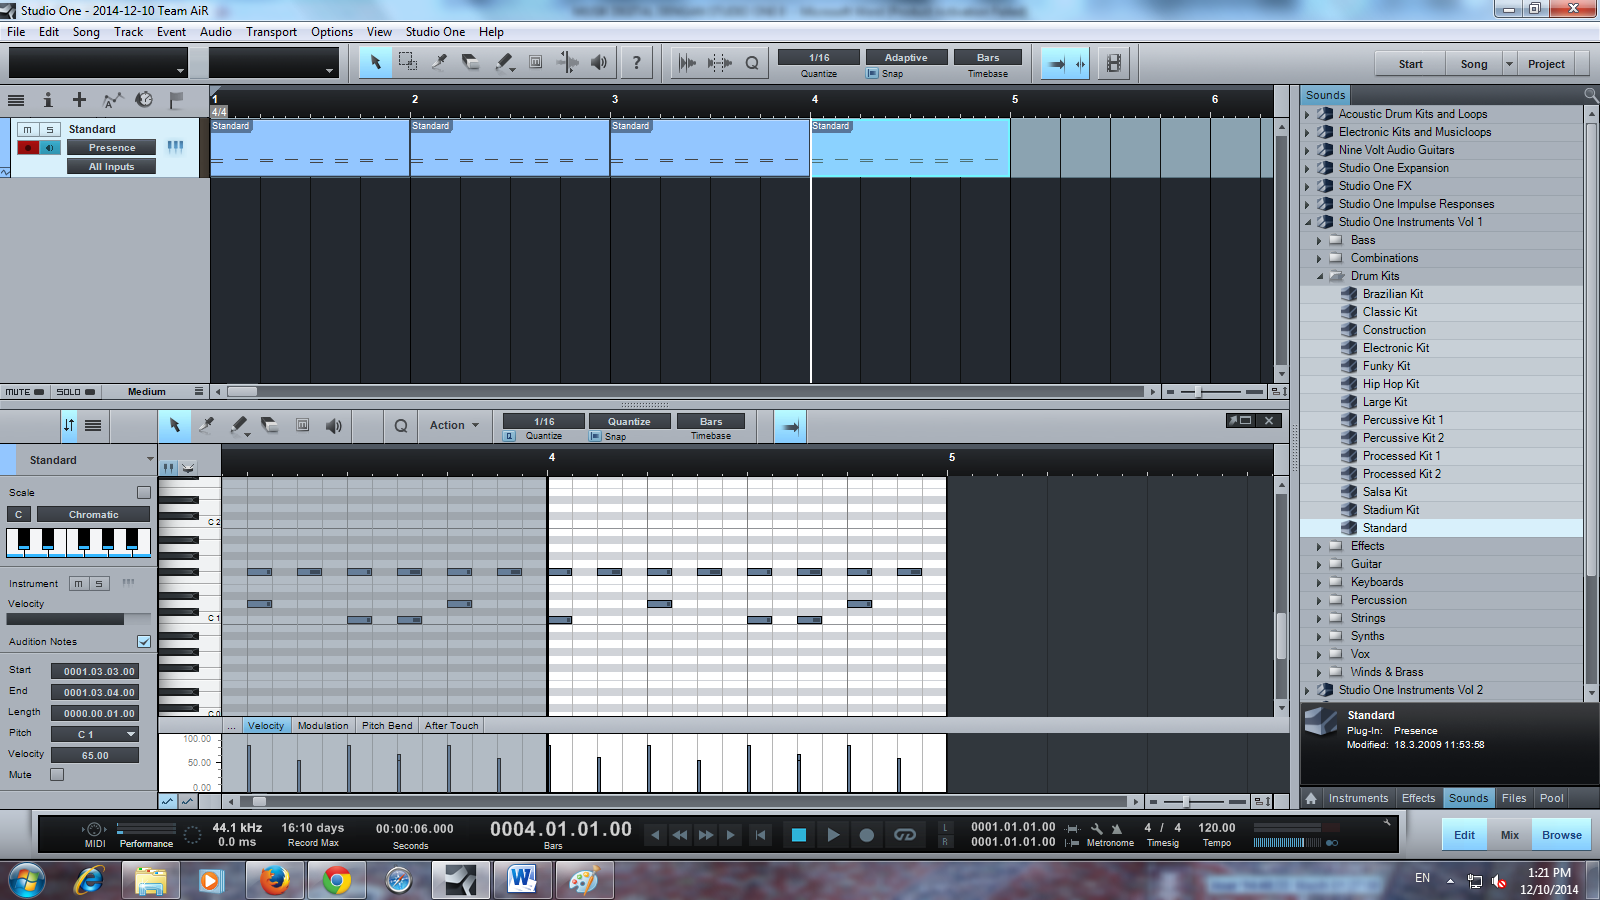1600x900 pixels.
Task: Adjust the instrument Velocity slider
Action: [79, 620]
